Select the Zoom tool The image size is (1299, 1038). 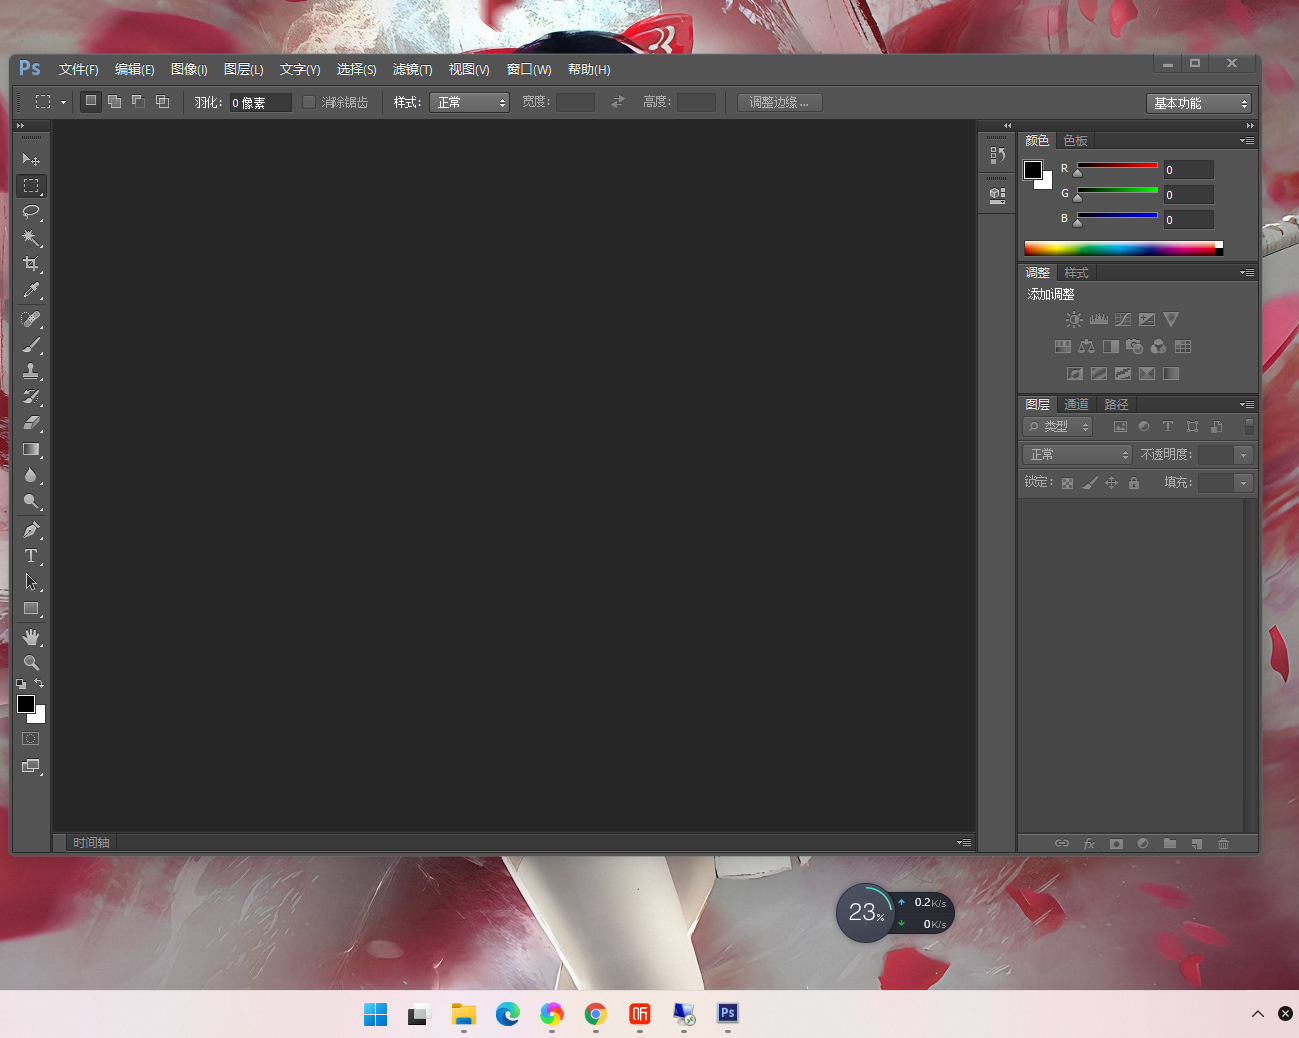31,663
